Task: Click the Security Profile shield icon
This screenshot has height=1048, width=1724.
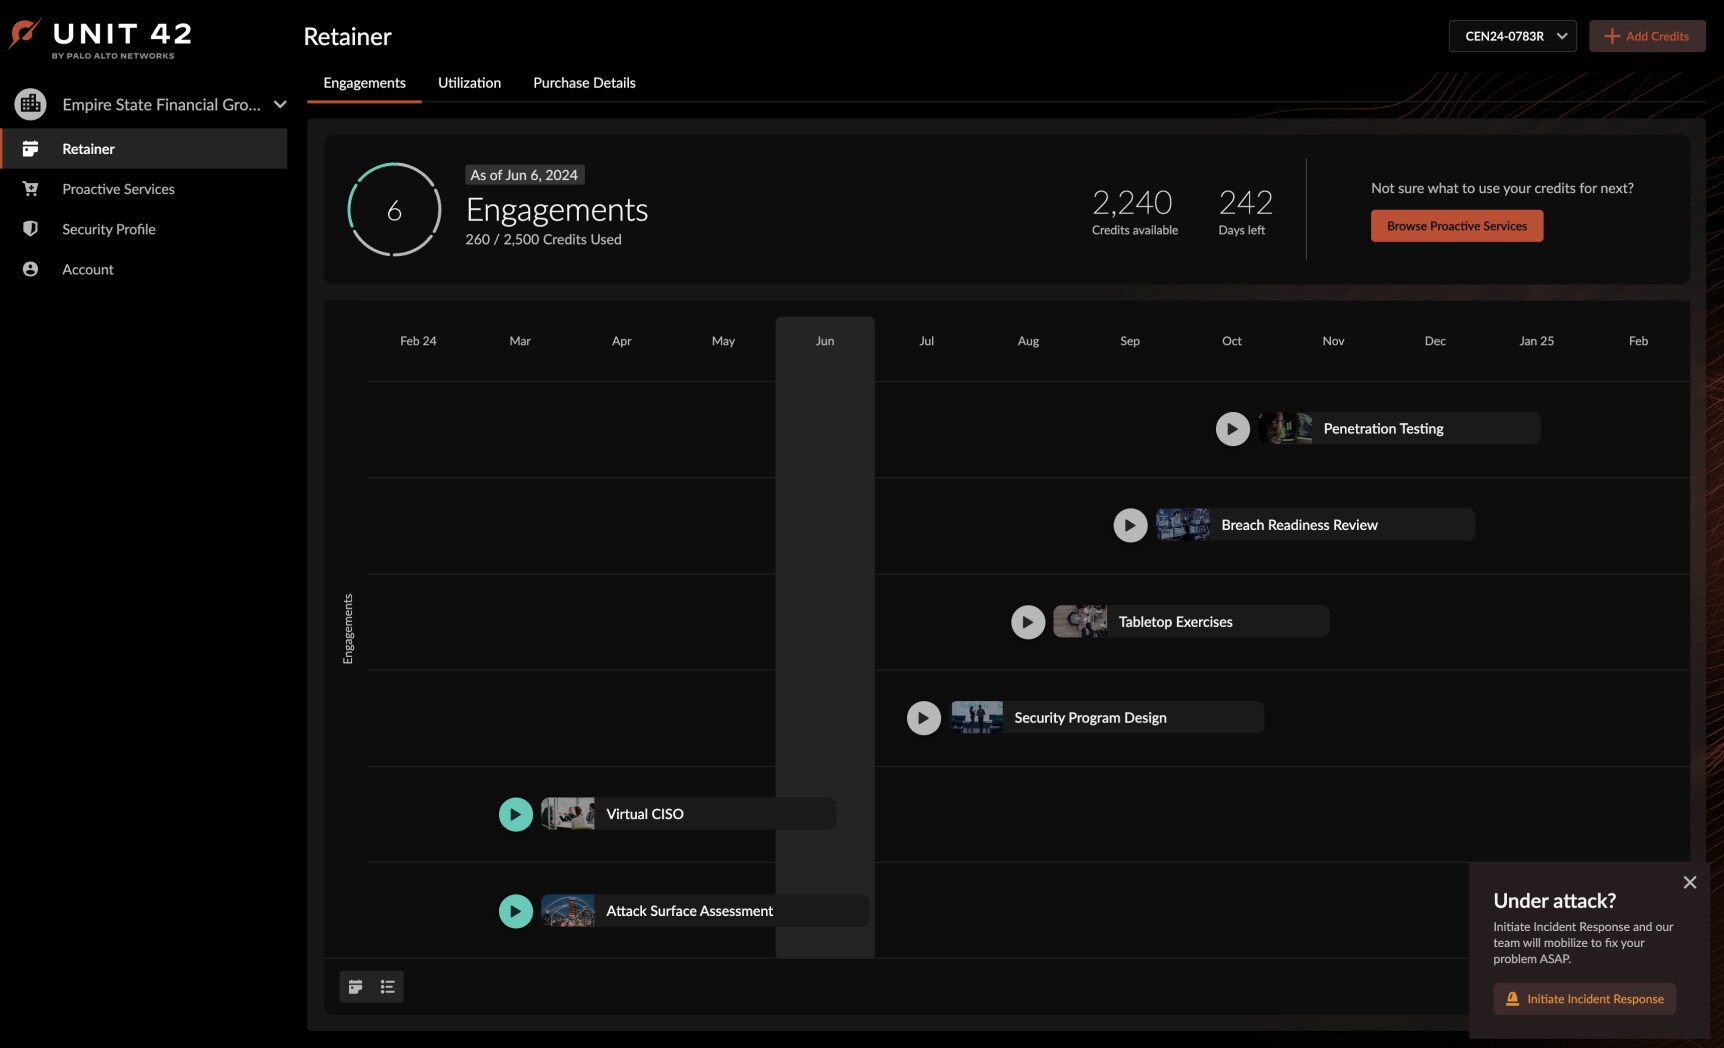Action: pyautogui.click(x=30, y=229)
